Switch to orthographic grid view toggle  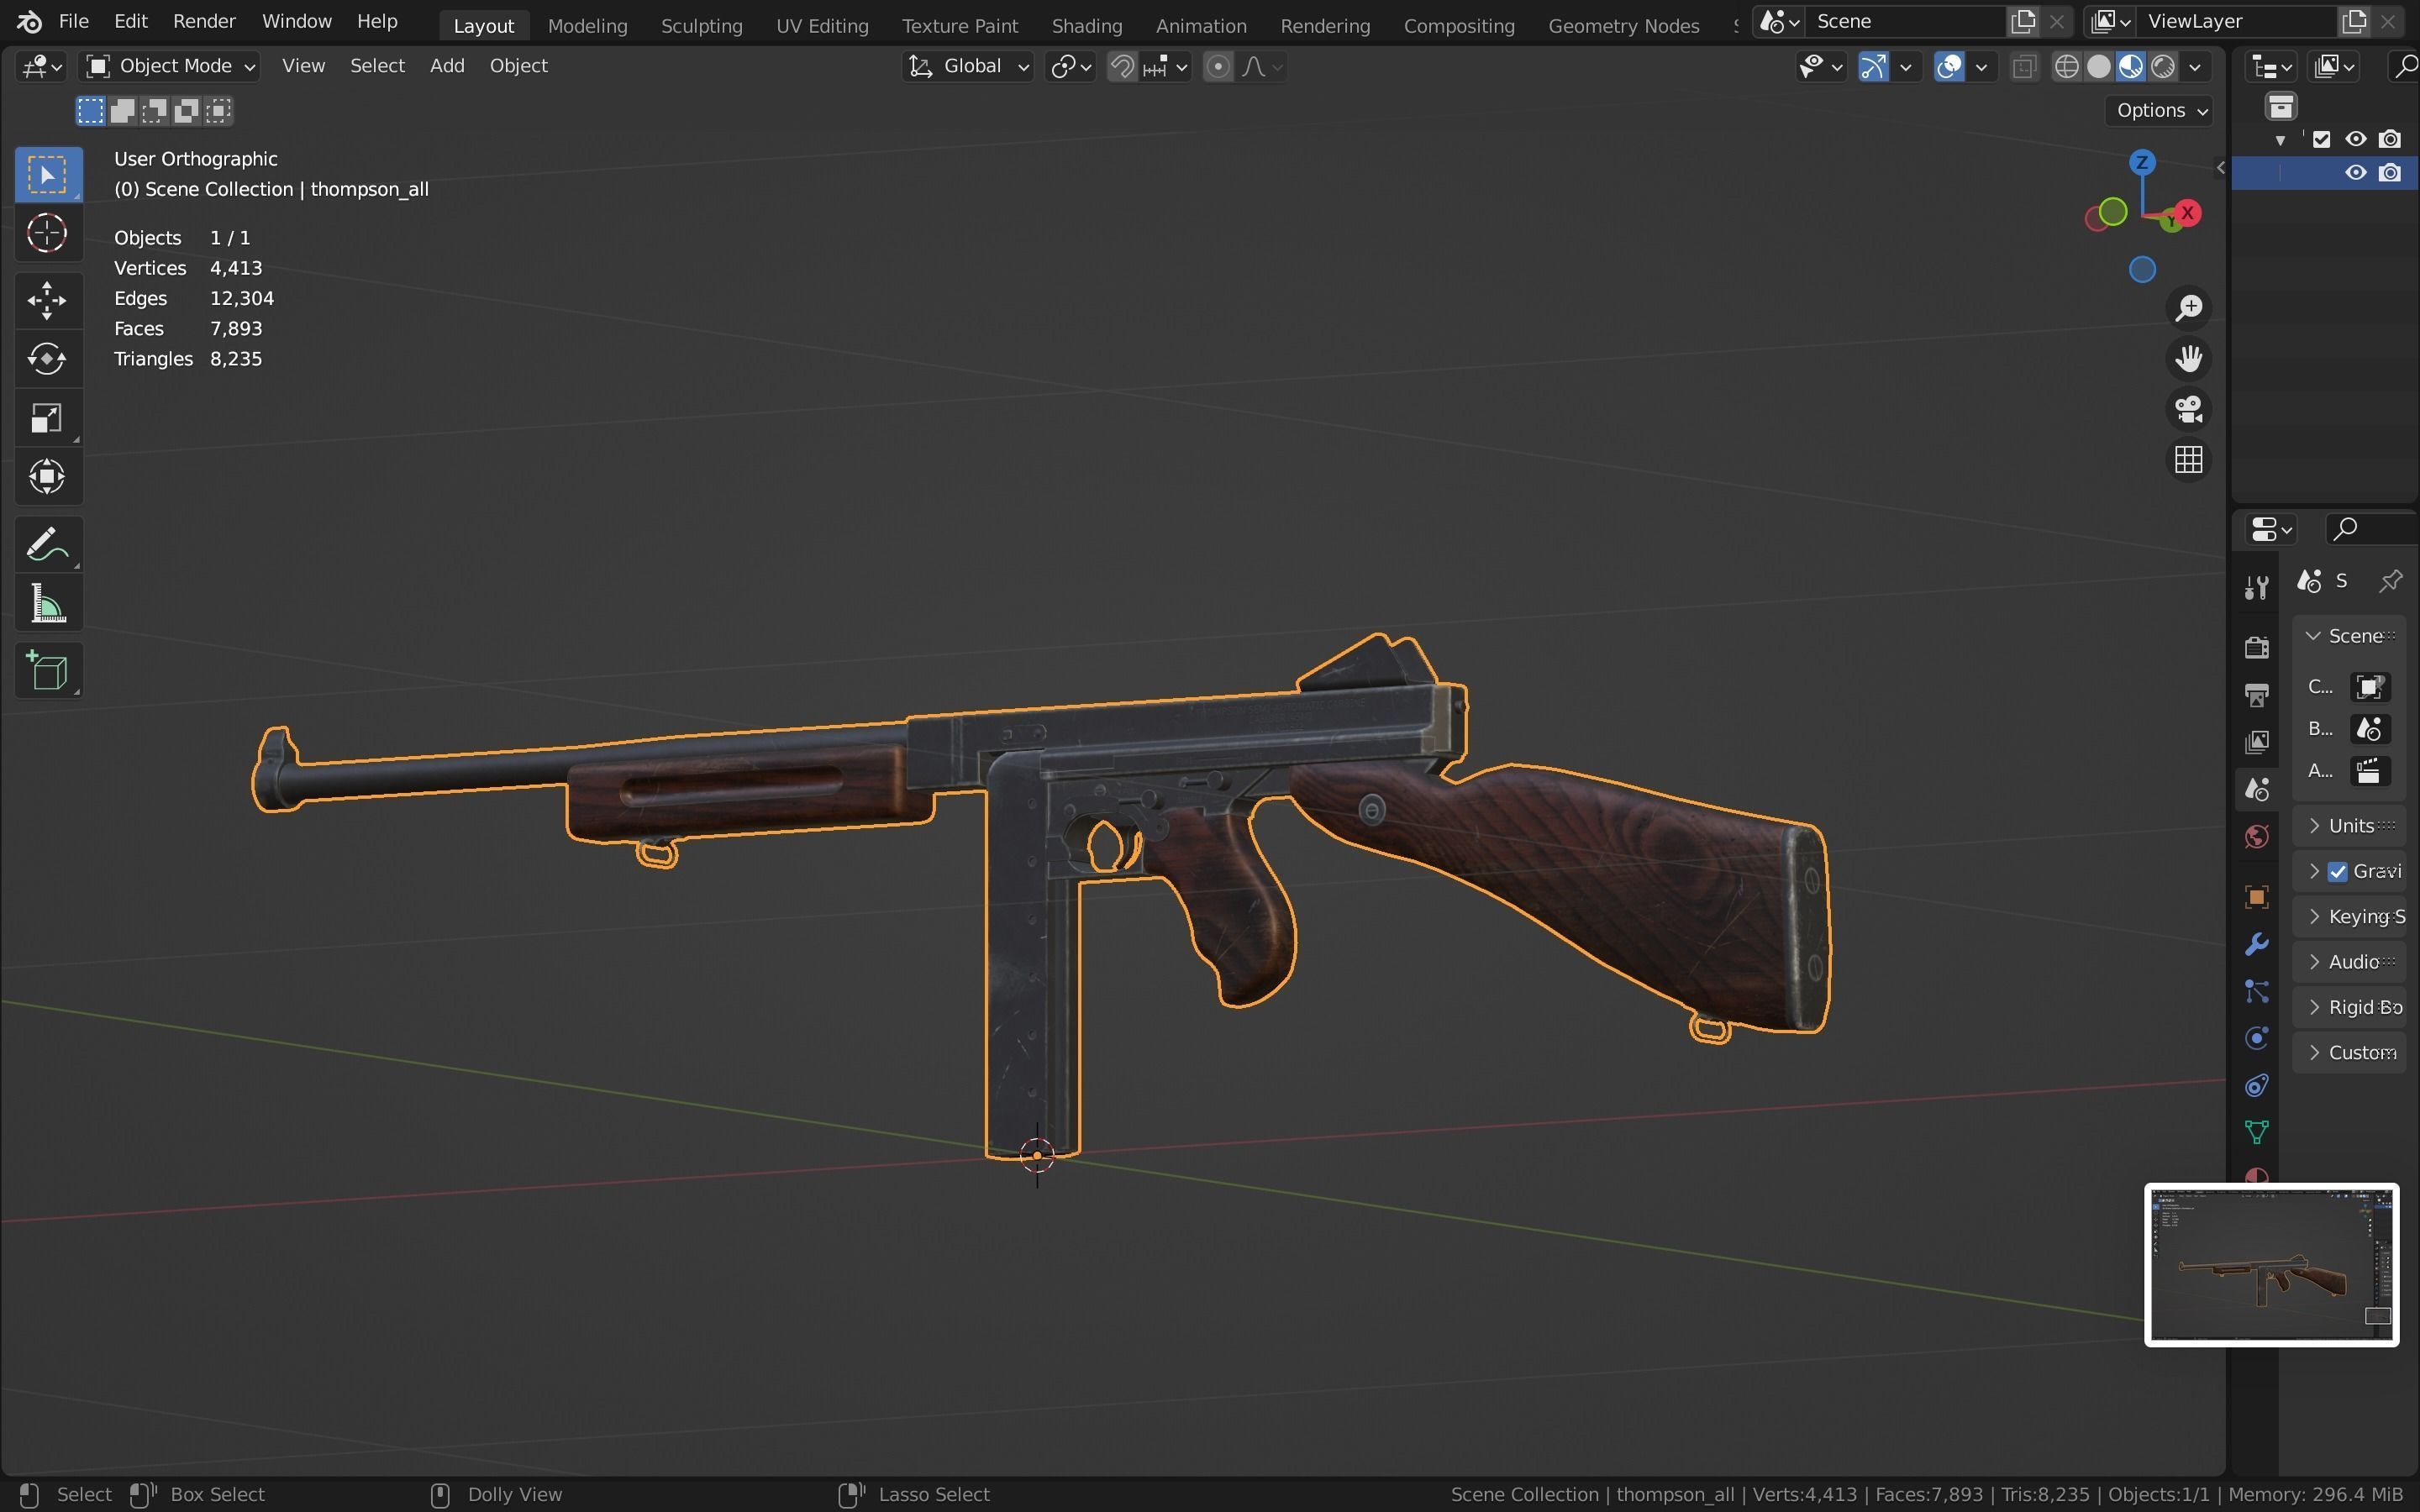click(x=2188, y=460)
